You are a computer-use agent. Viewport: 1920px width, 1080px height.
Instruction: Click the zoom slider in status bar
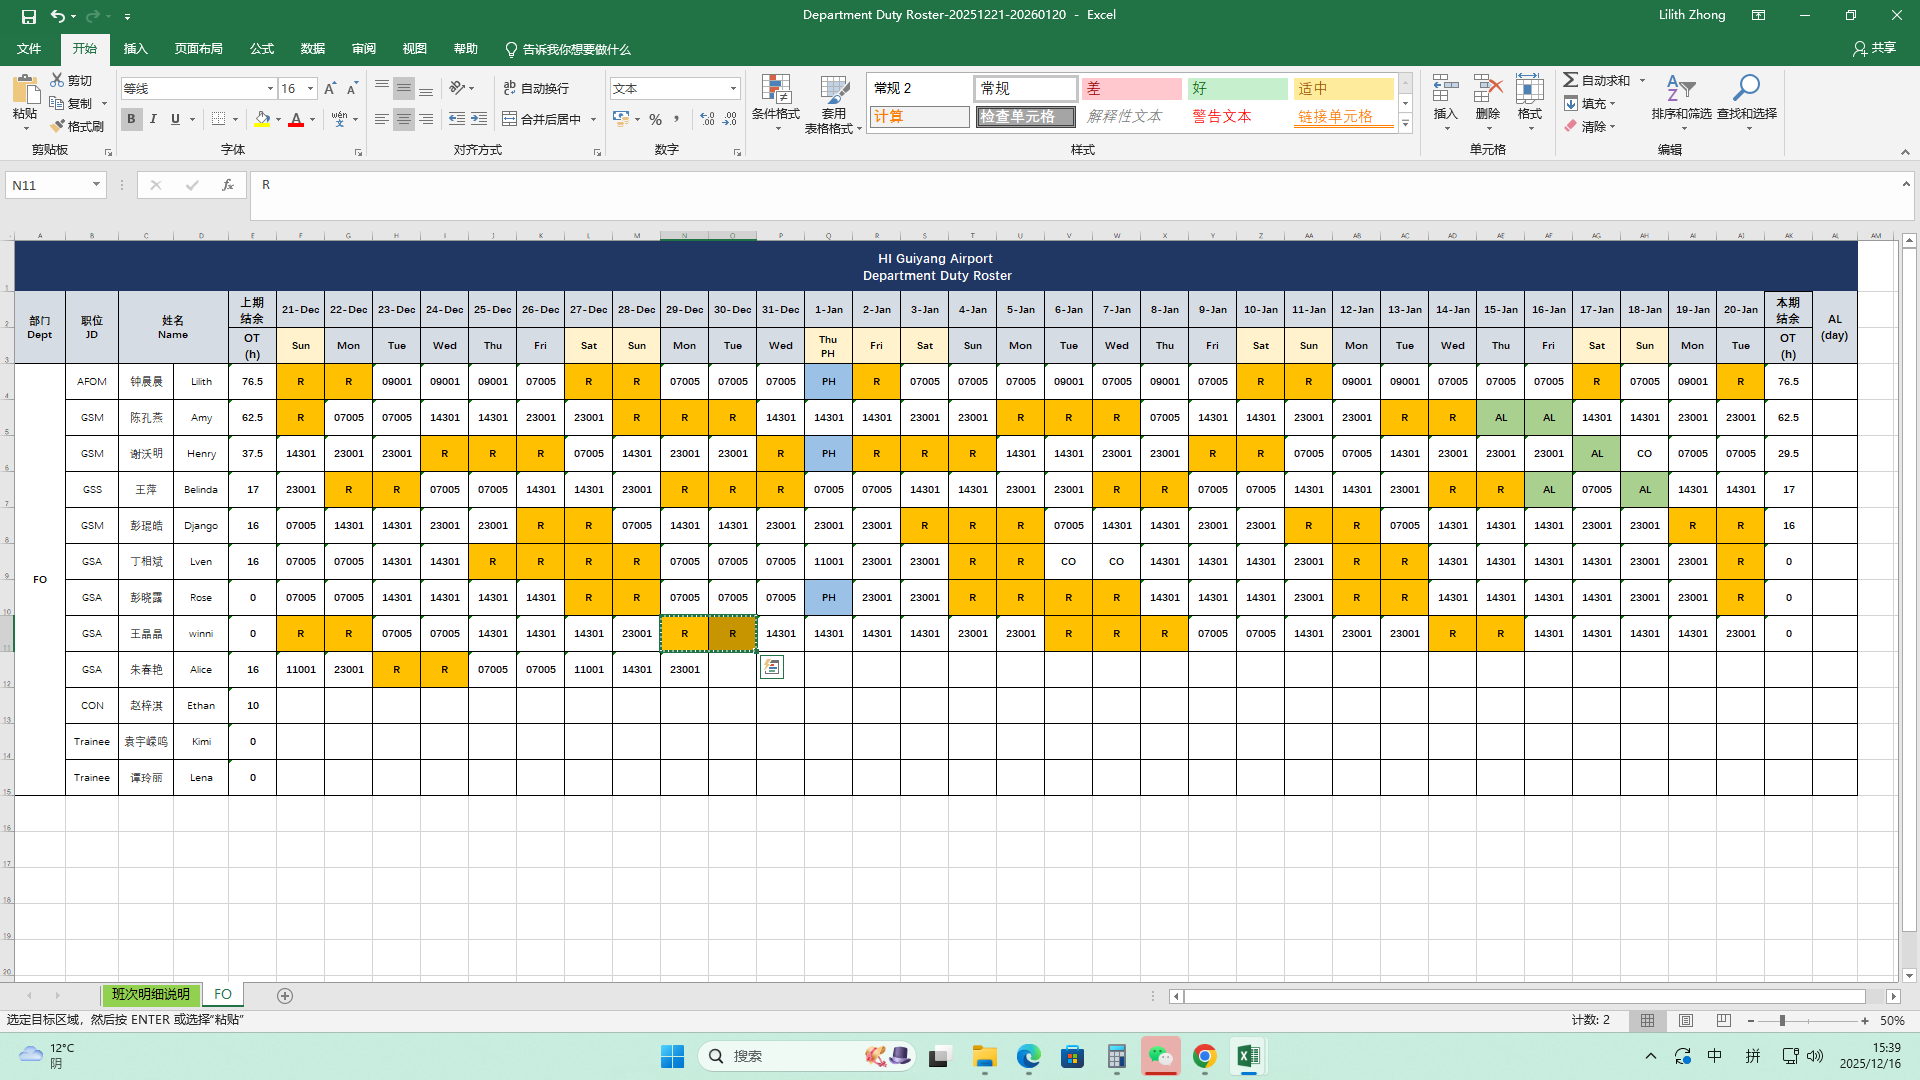(x=1782, y=1021)
